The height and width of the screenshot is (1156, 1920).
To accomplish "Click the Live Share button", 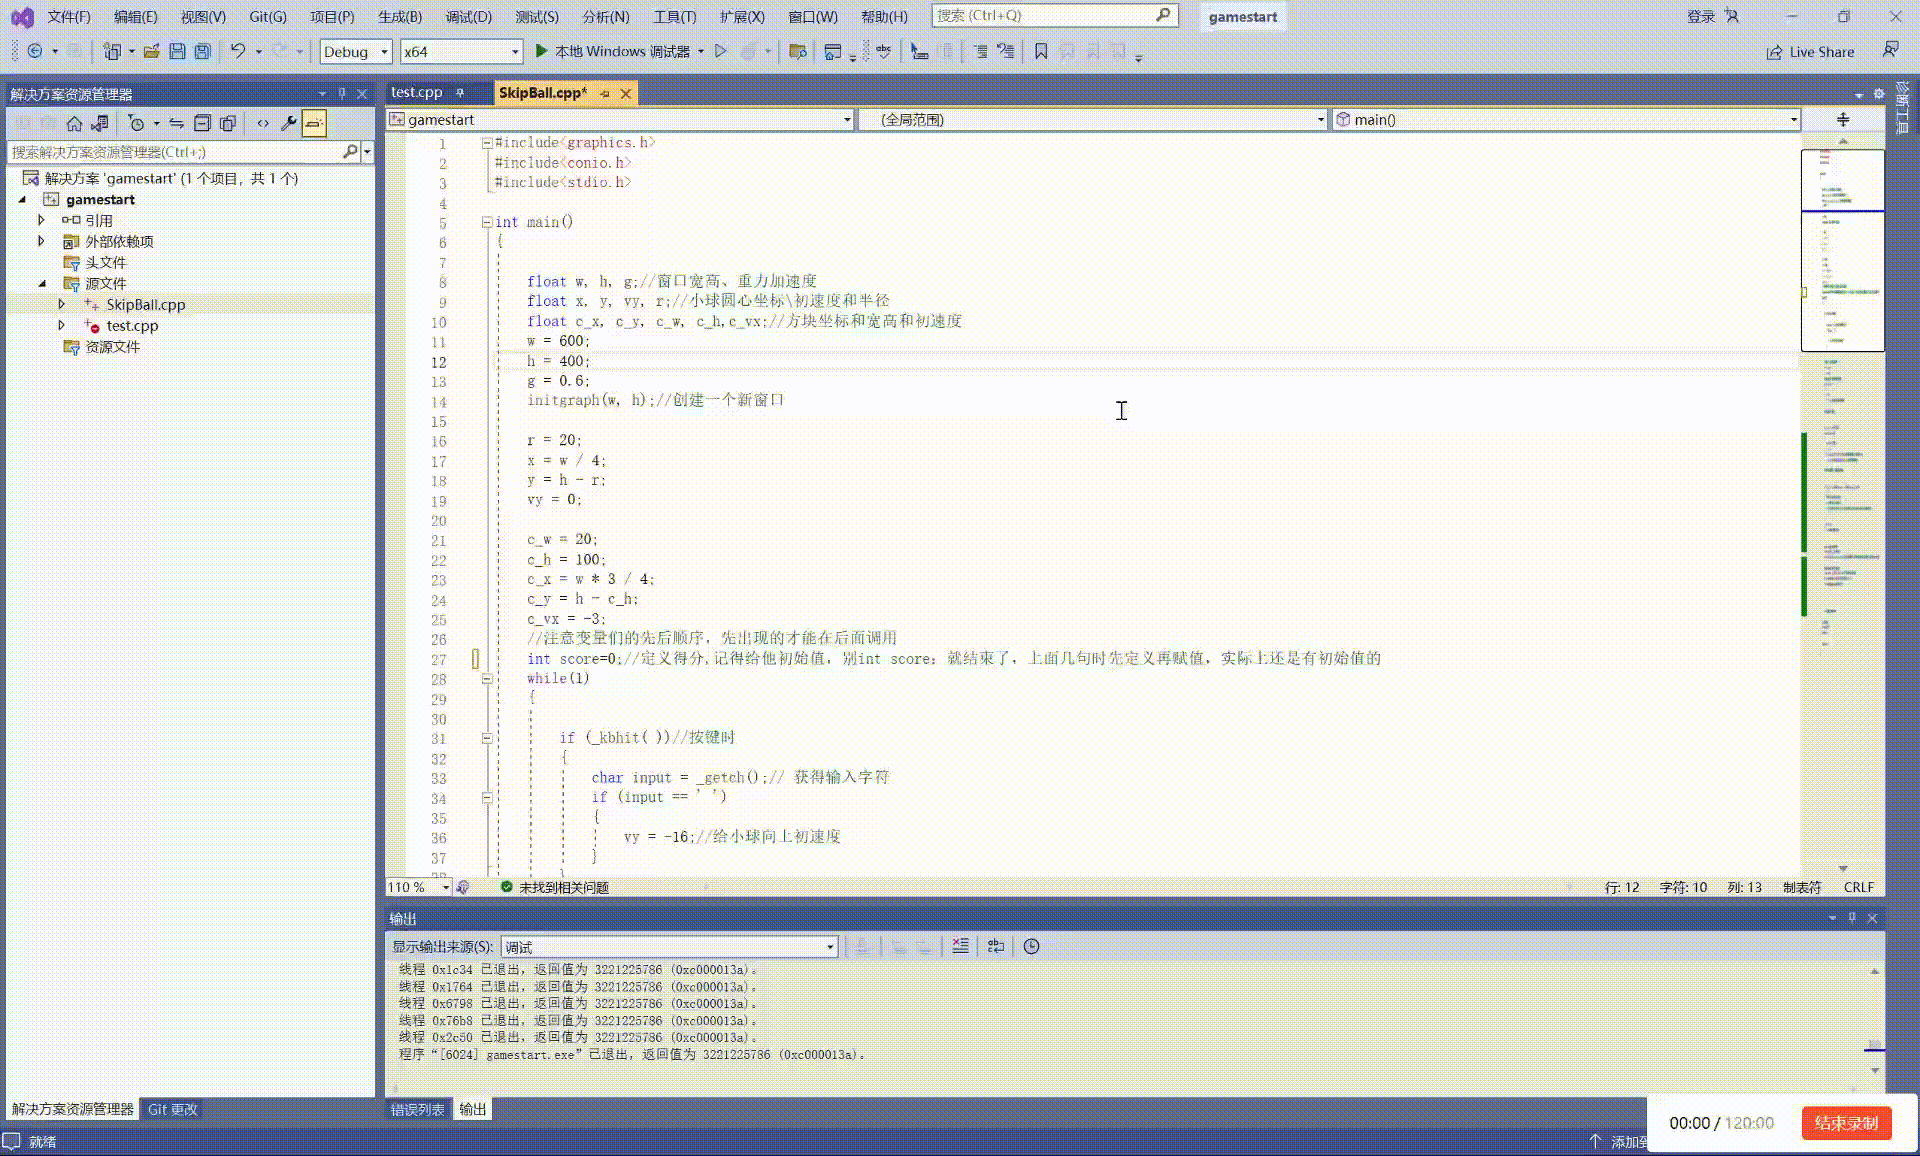I will point(1811,52).
